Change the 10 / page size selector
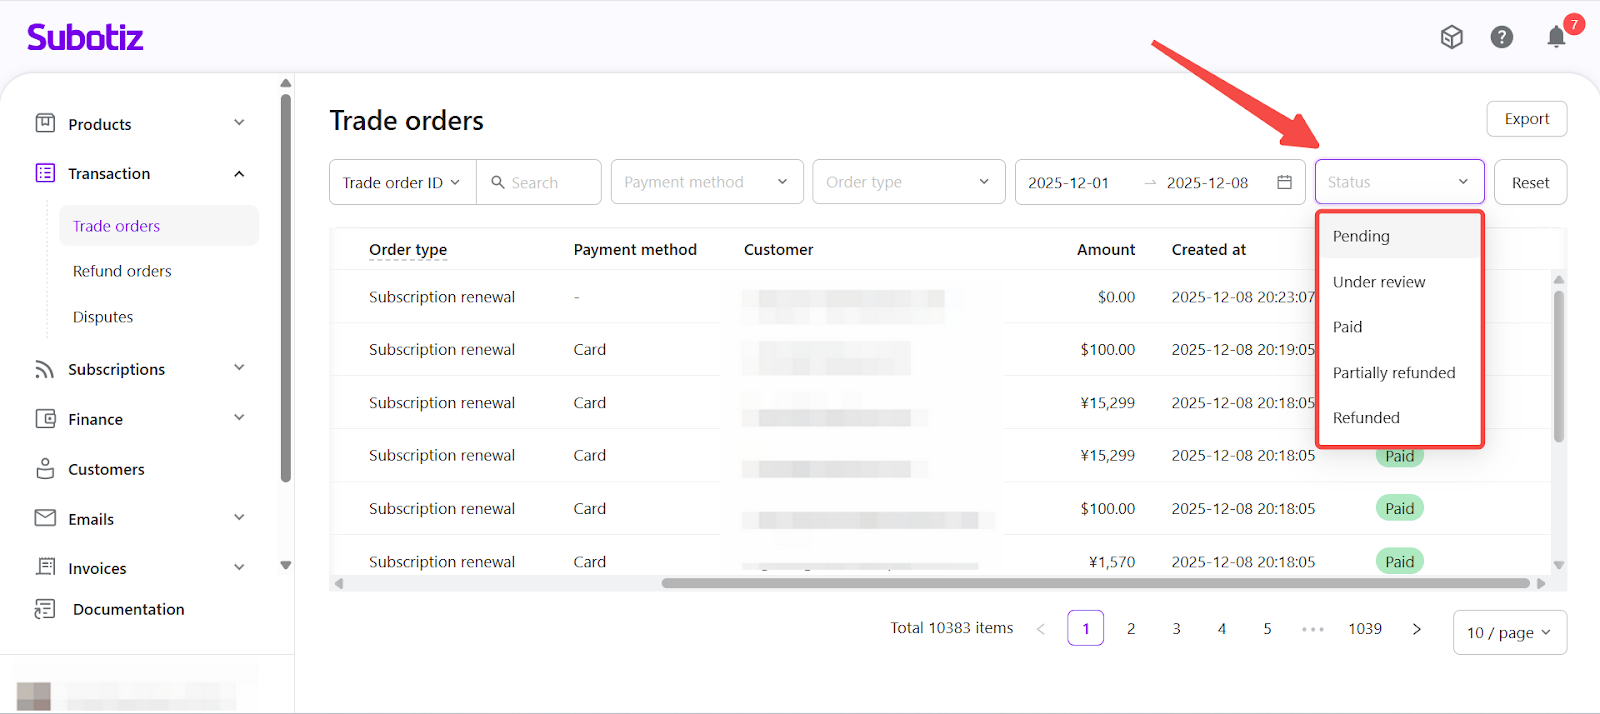1600x714 pixels. [1508, 632]
